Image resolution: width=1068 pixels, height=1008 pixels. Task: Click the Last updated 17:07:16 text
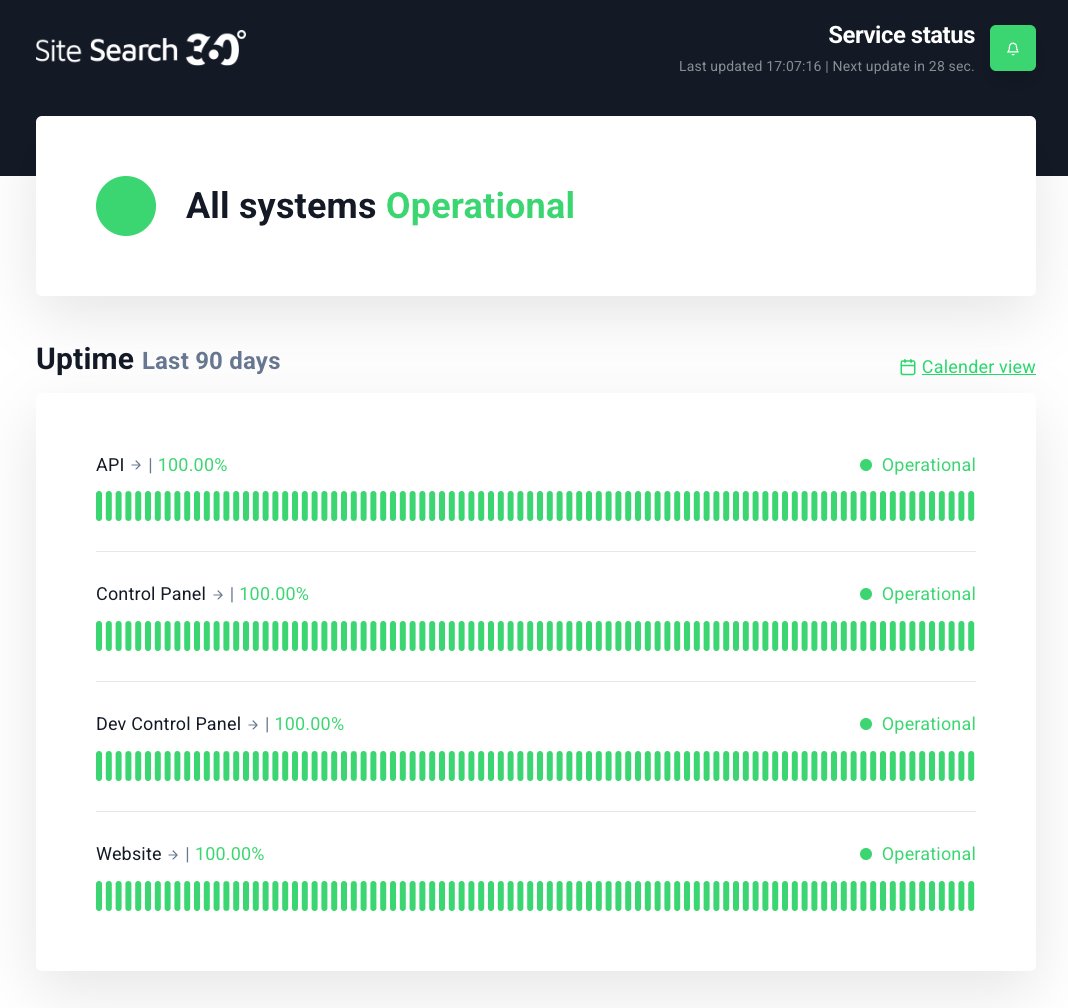[750, 66]
